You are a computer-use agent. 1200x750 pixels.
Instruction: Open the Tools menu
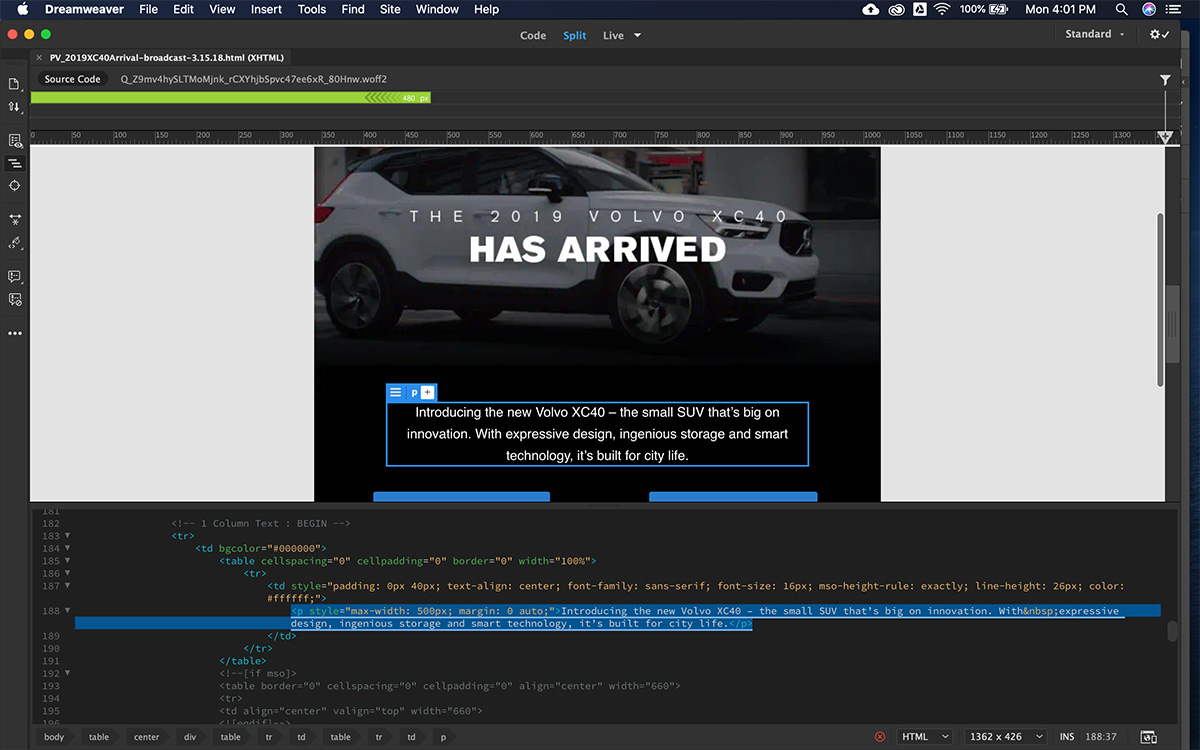312,9
